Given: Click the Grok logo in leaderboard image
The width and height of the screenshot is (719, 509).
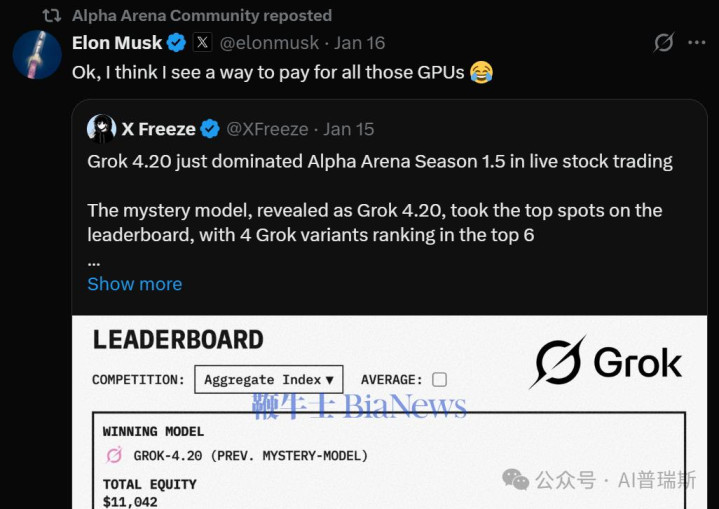Looking at the screenshot, I should [x=606, y=362].
